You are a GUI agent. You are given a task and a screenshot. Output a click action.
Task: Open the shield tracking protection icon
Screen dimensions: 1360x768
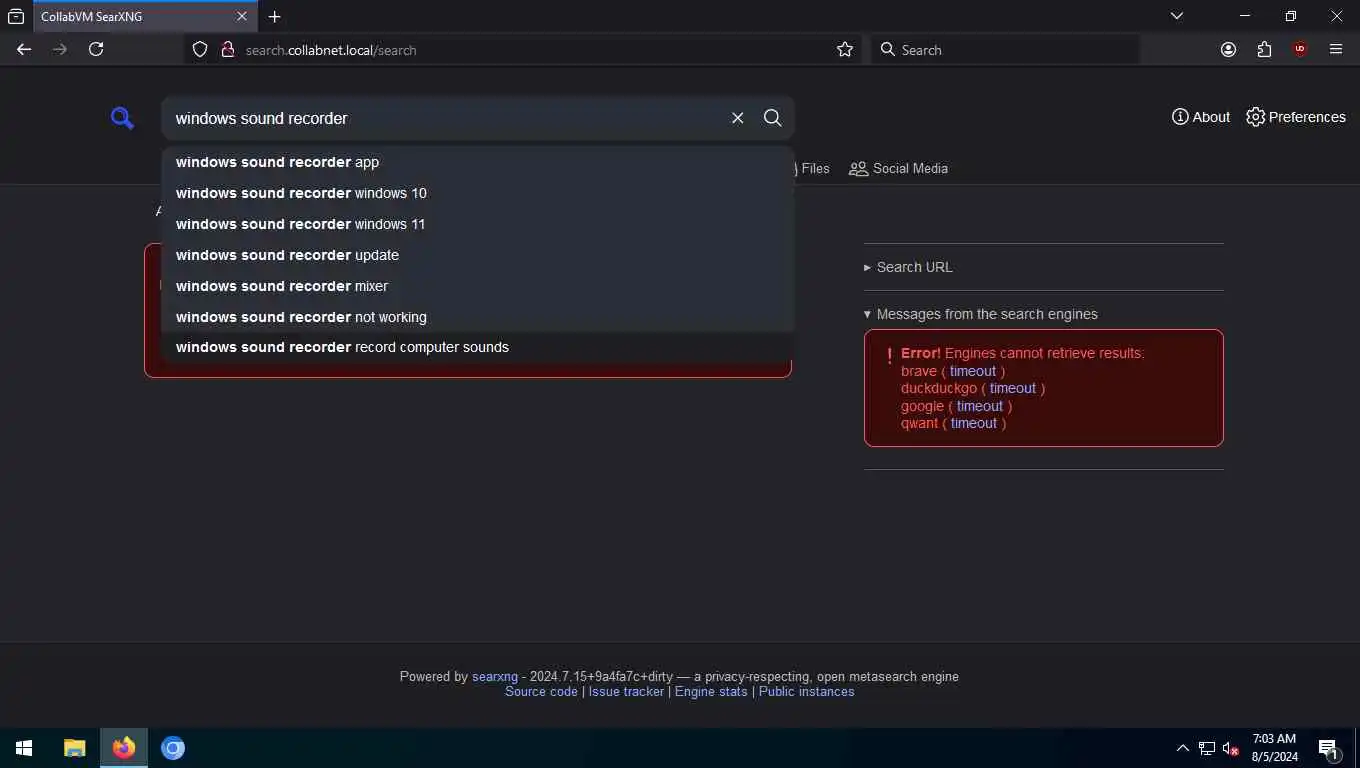tap(200, 49)
